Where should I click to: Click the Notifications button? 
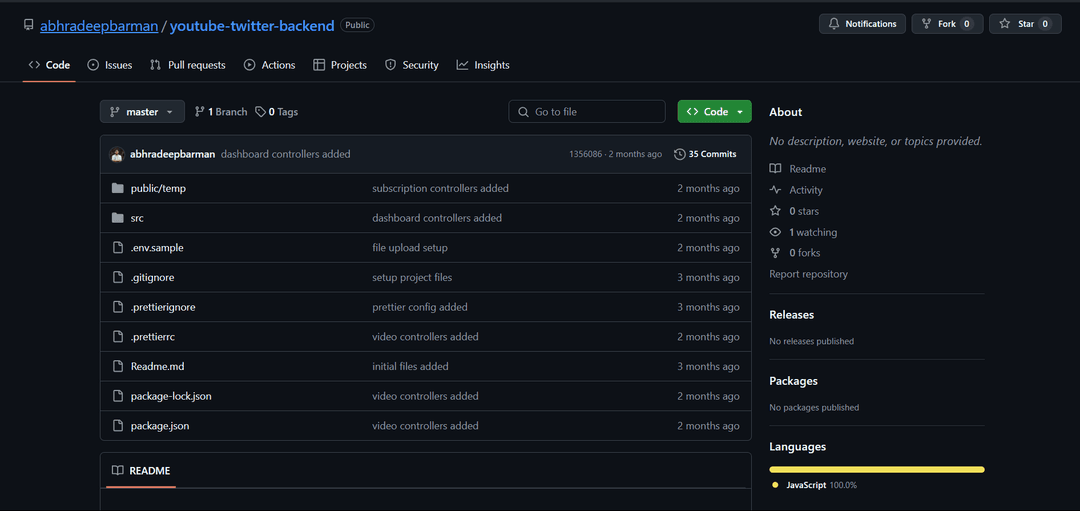[862, 24]
